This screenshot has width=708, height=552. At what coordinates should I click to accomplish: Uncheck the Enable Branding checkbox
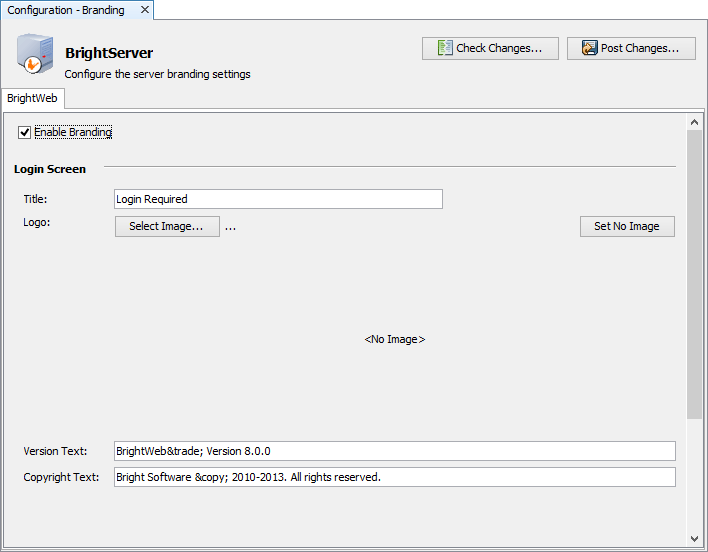coord(25,132)
